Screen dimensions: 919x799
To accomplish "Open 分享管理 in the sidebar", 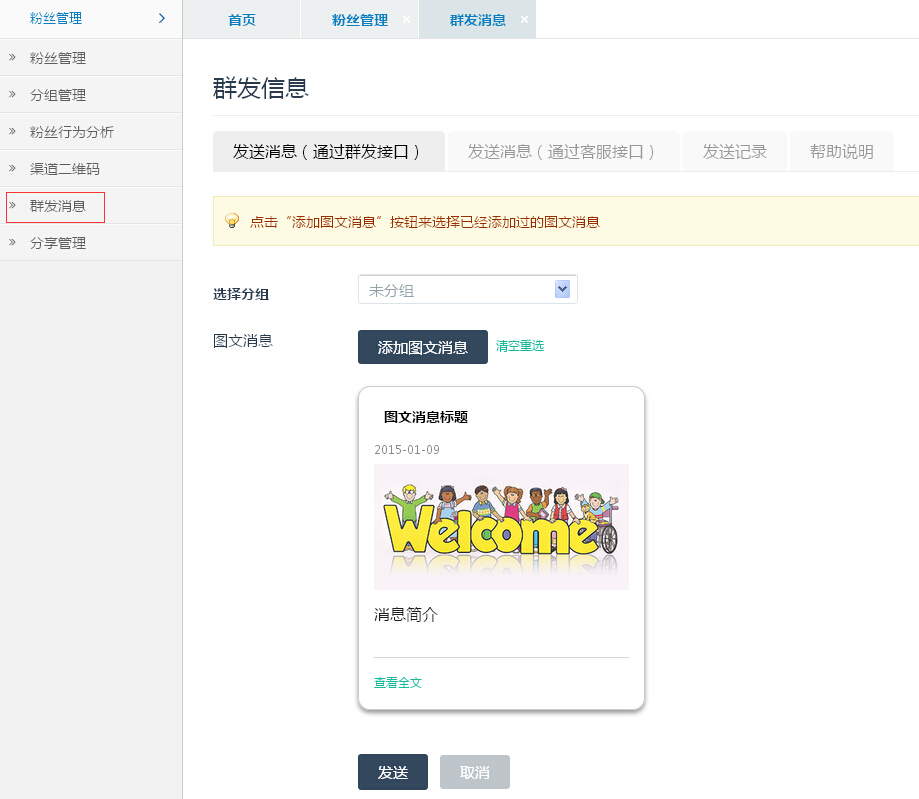I will 58,243.
